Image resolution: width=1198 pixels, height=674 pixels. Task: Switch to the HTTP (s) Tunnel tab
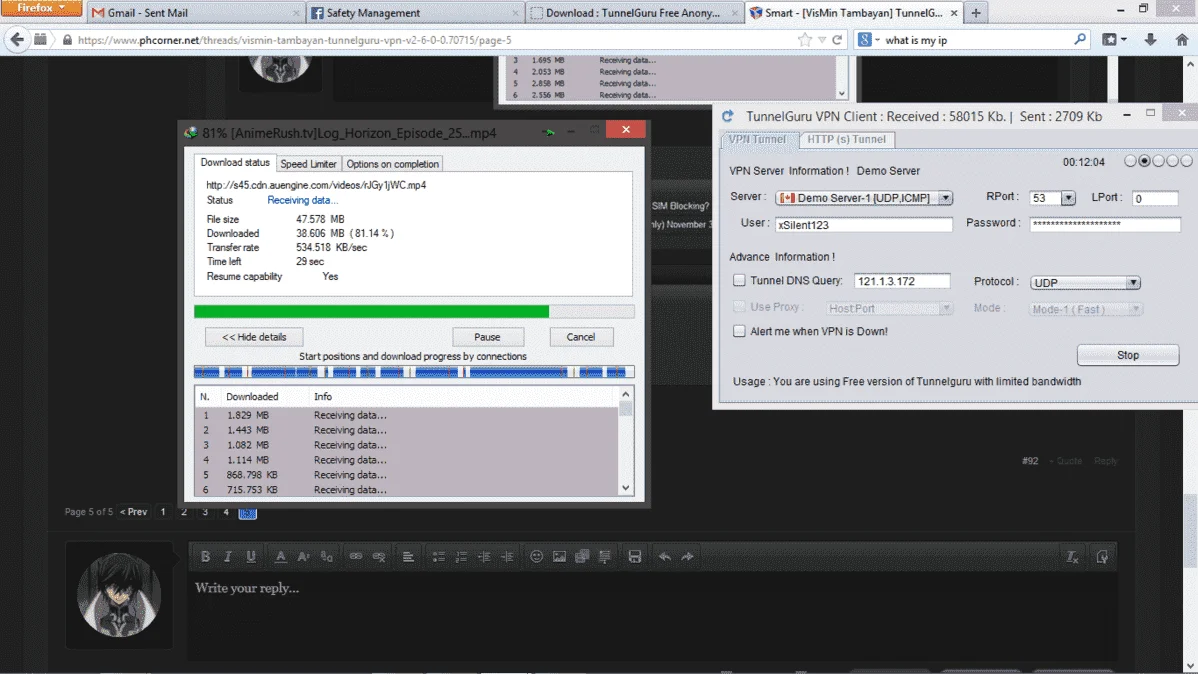(847, 139)
